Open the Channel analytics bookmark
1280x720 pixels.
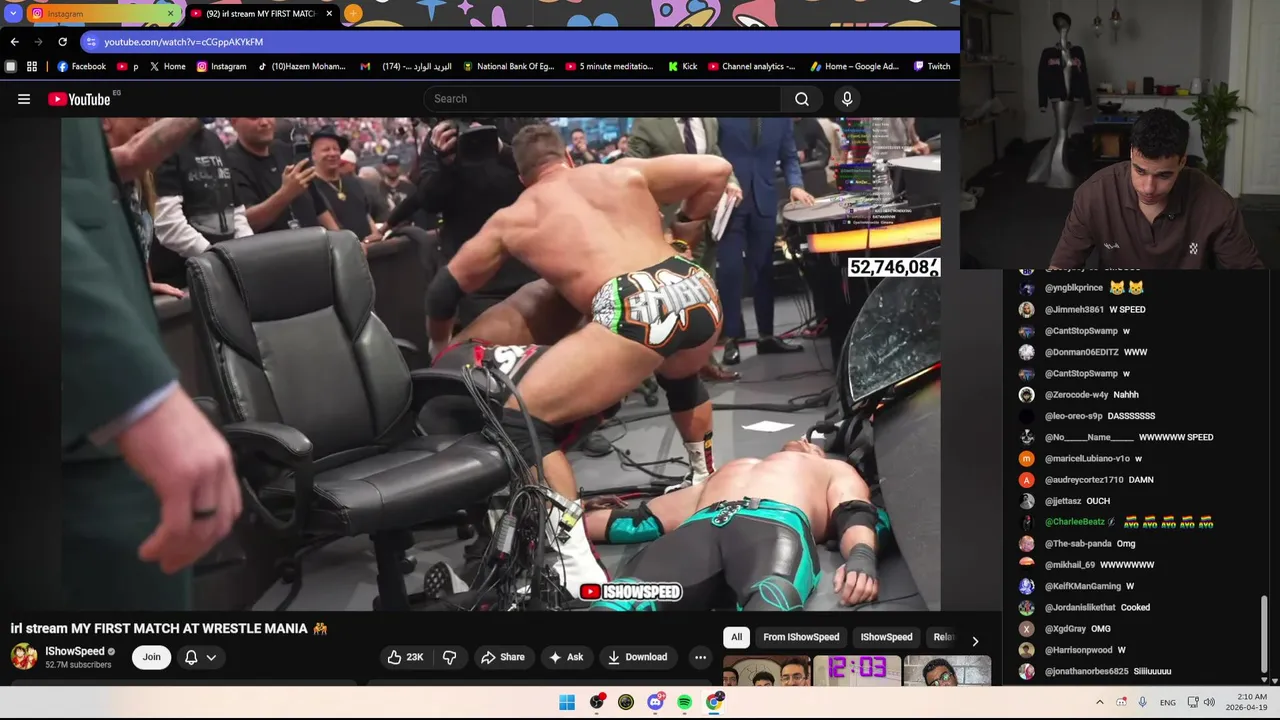tap(751, 67)
